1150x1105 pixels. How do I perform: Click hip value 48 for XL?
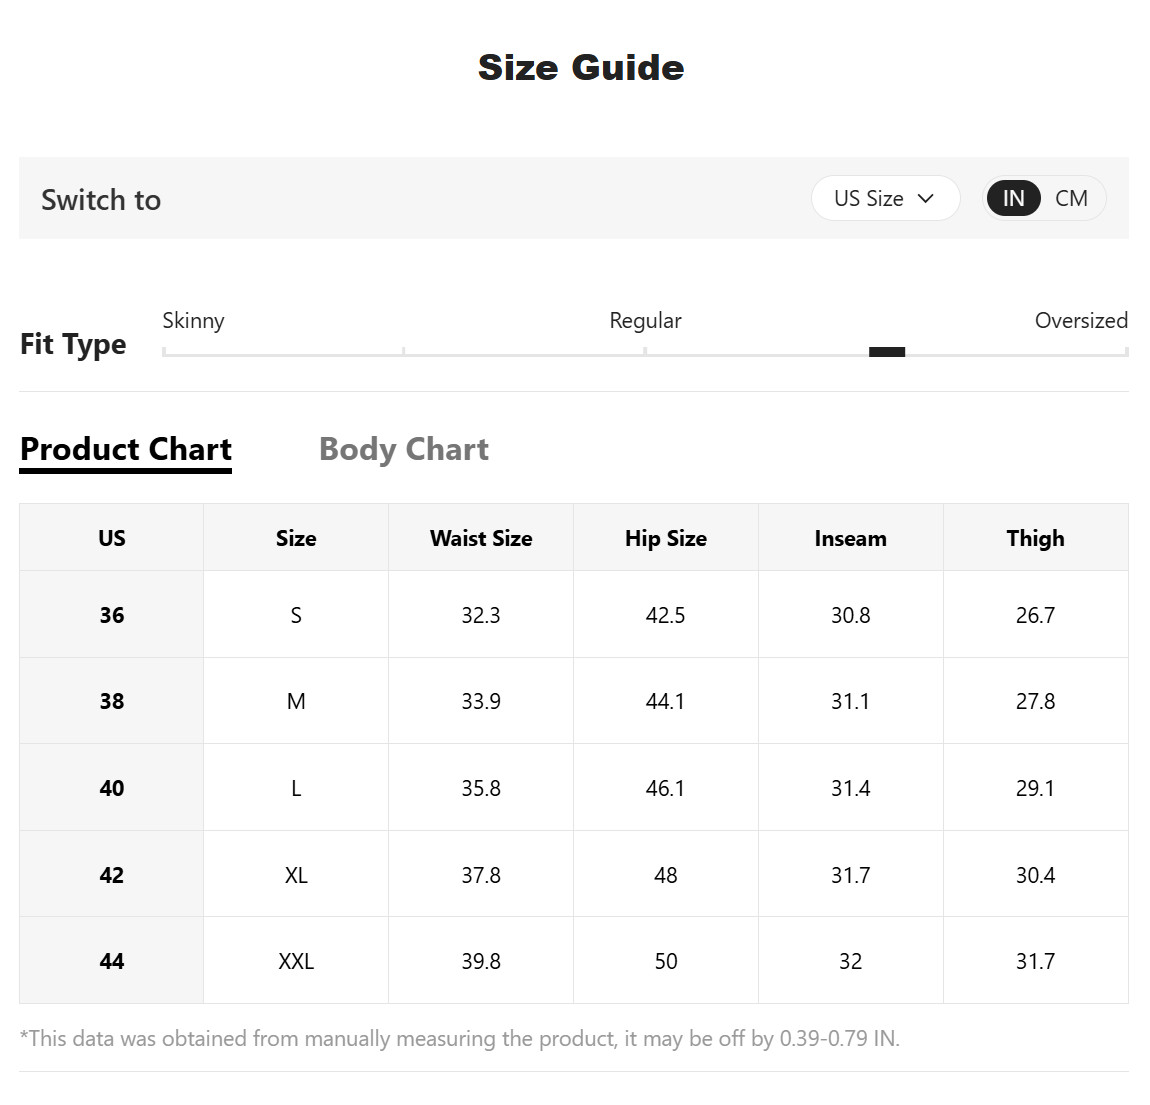(x=666, y=874)
